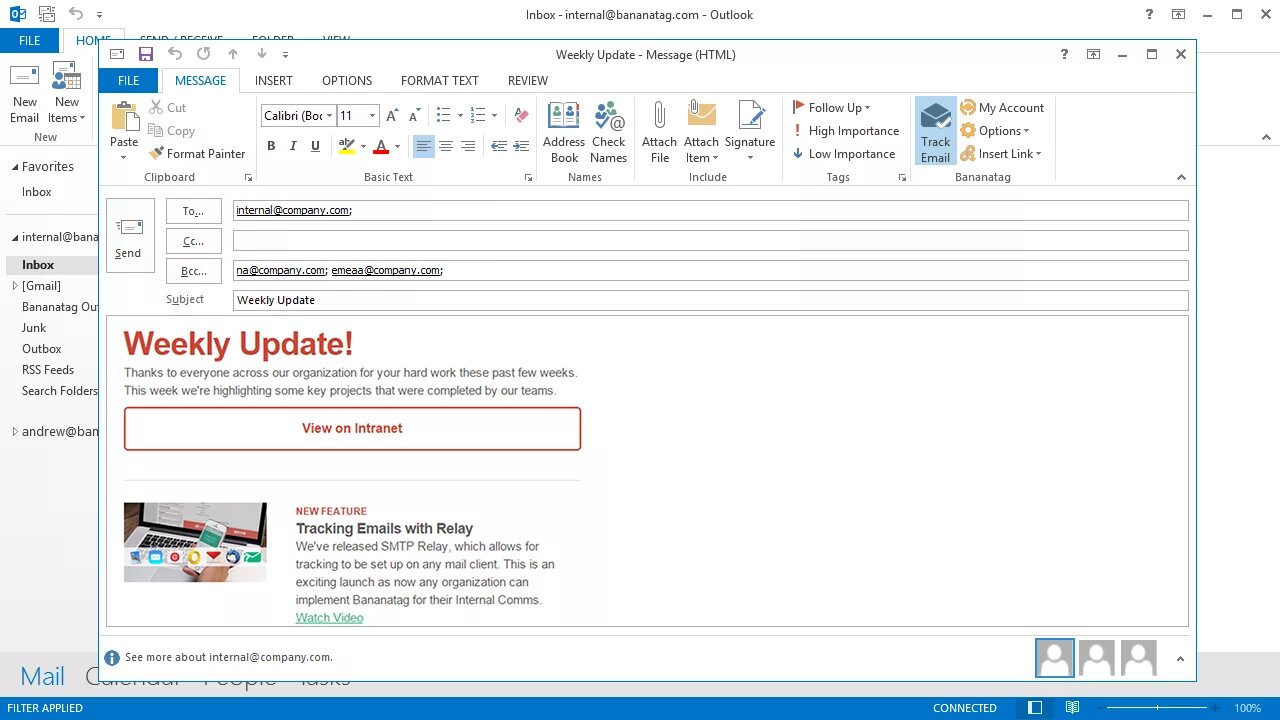The height and width of the screenshot is (720, 1280).
Task: Click Normal view icon in status bar
Action: coord(1036,708)
